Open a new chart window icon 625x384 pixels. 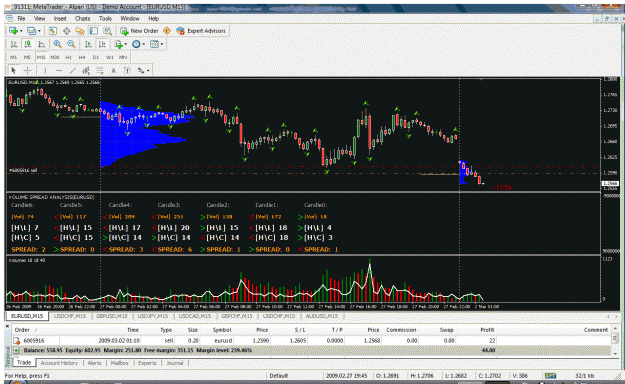pos(13,31)
